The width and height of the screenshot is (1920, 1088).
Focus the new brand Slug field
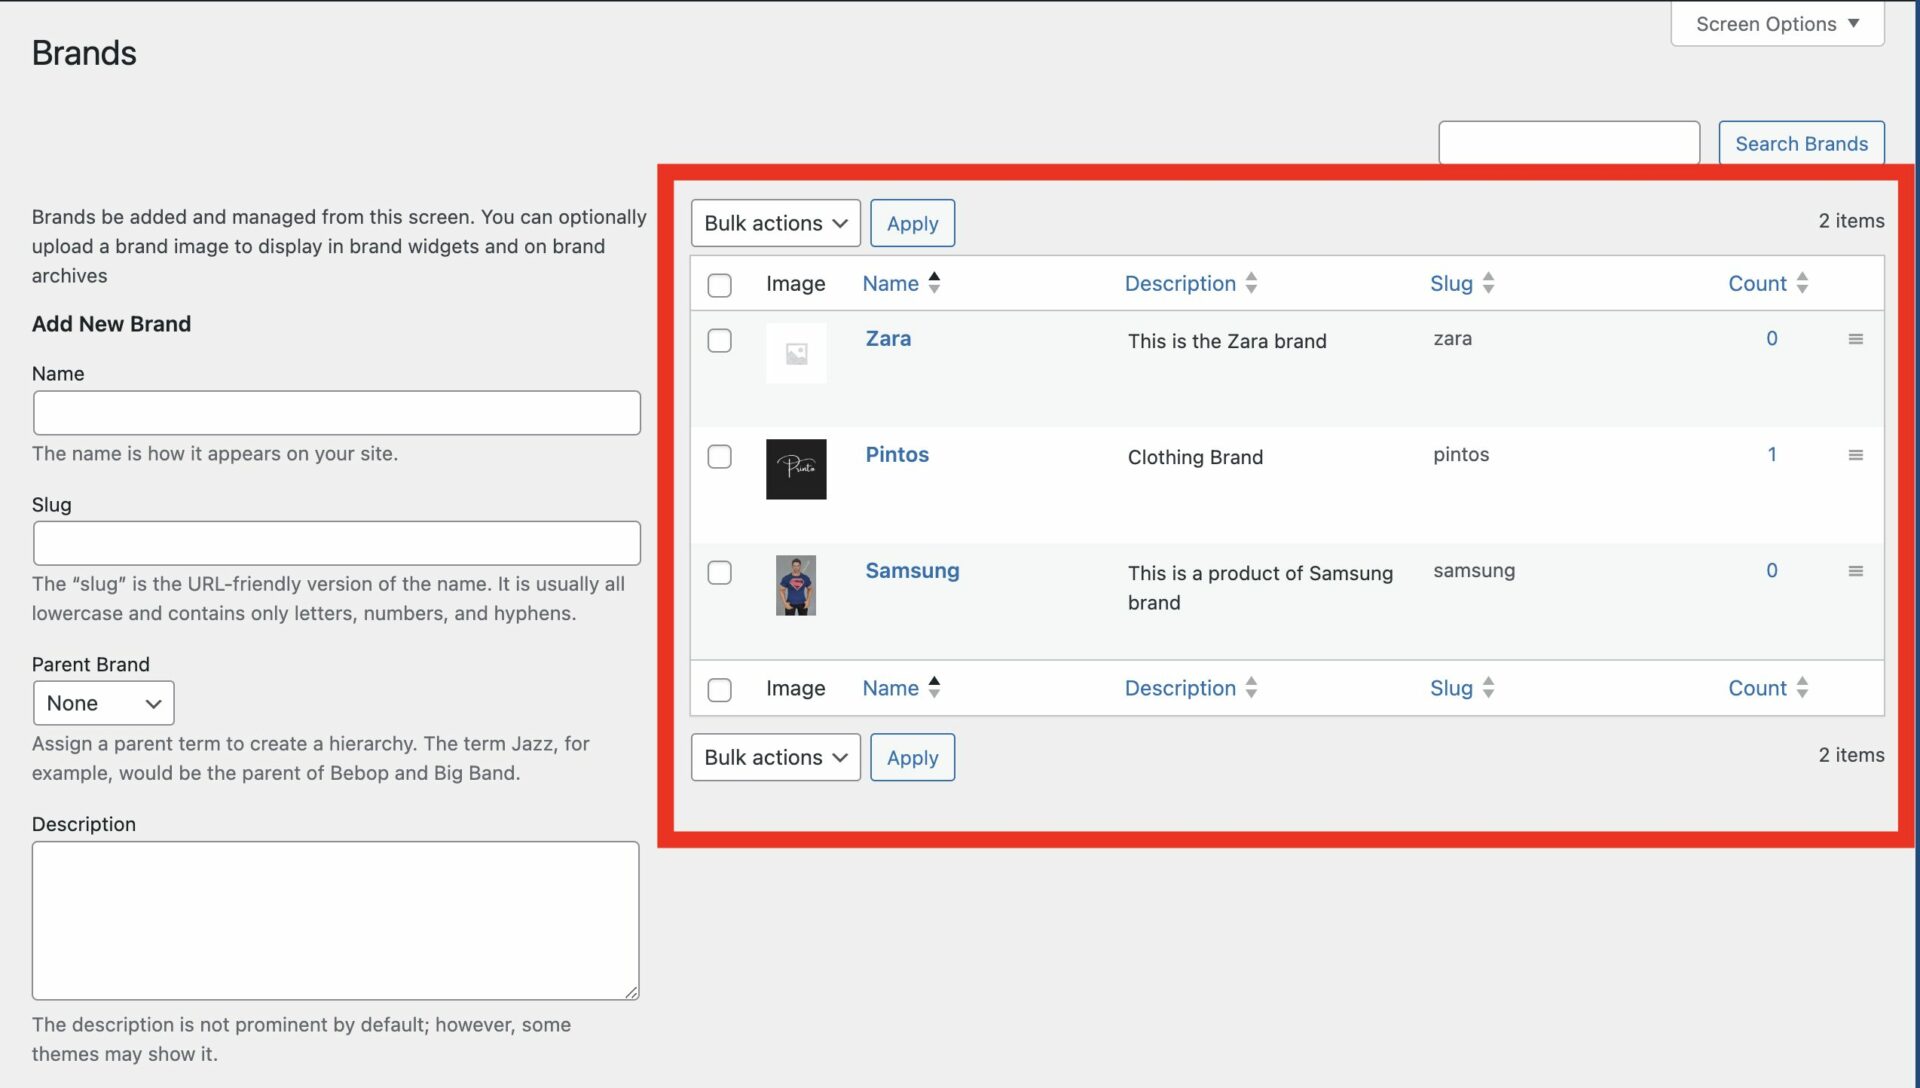pyautogui.click(x=337, y=543)
